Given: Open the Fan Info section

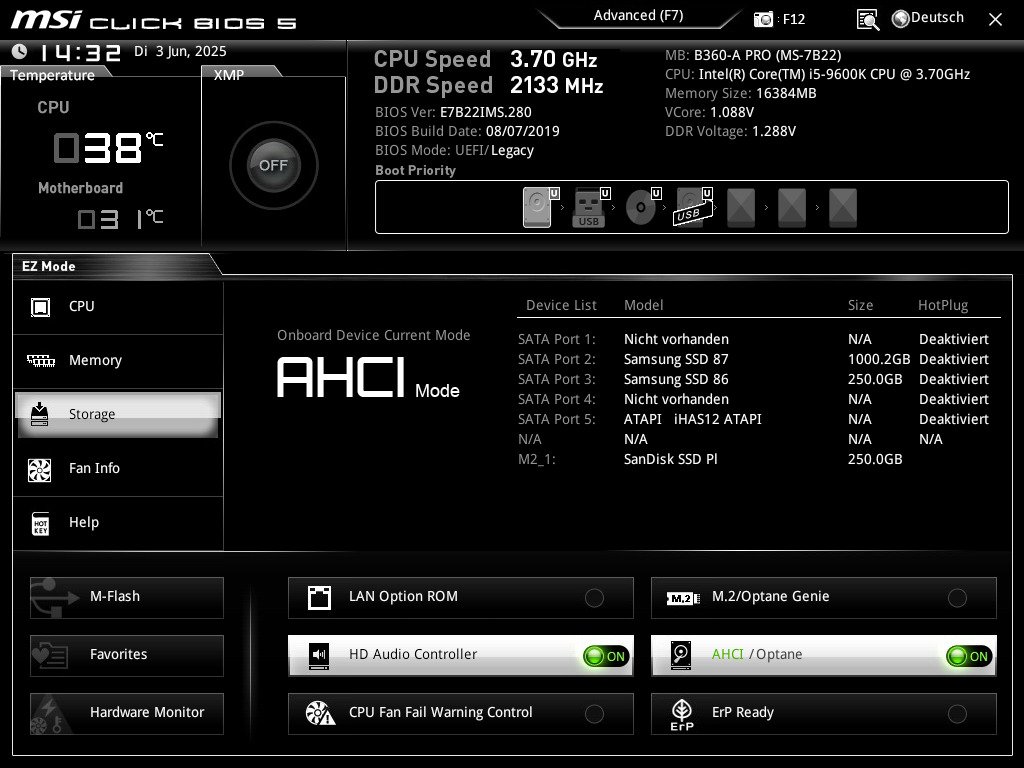Looking at the screenshot, I should [118, 469].
